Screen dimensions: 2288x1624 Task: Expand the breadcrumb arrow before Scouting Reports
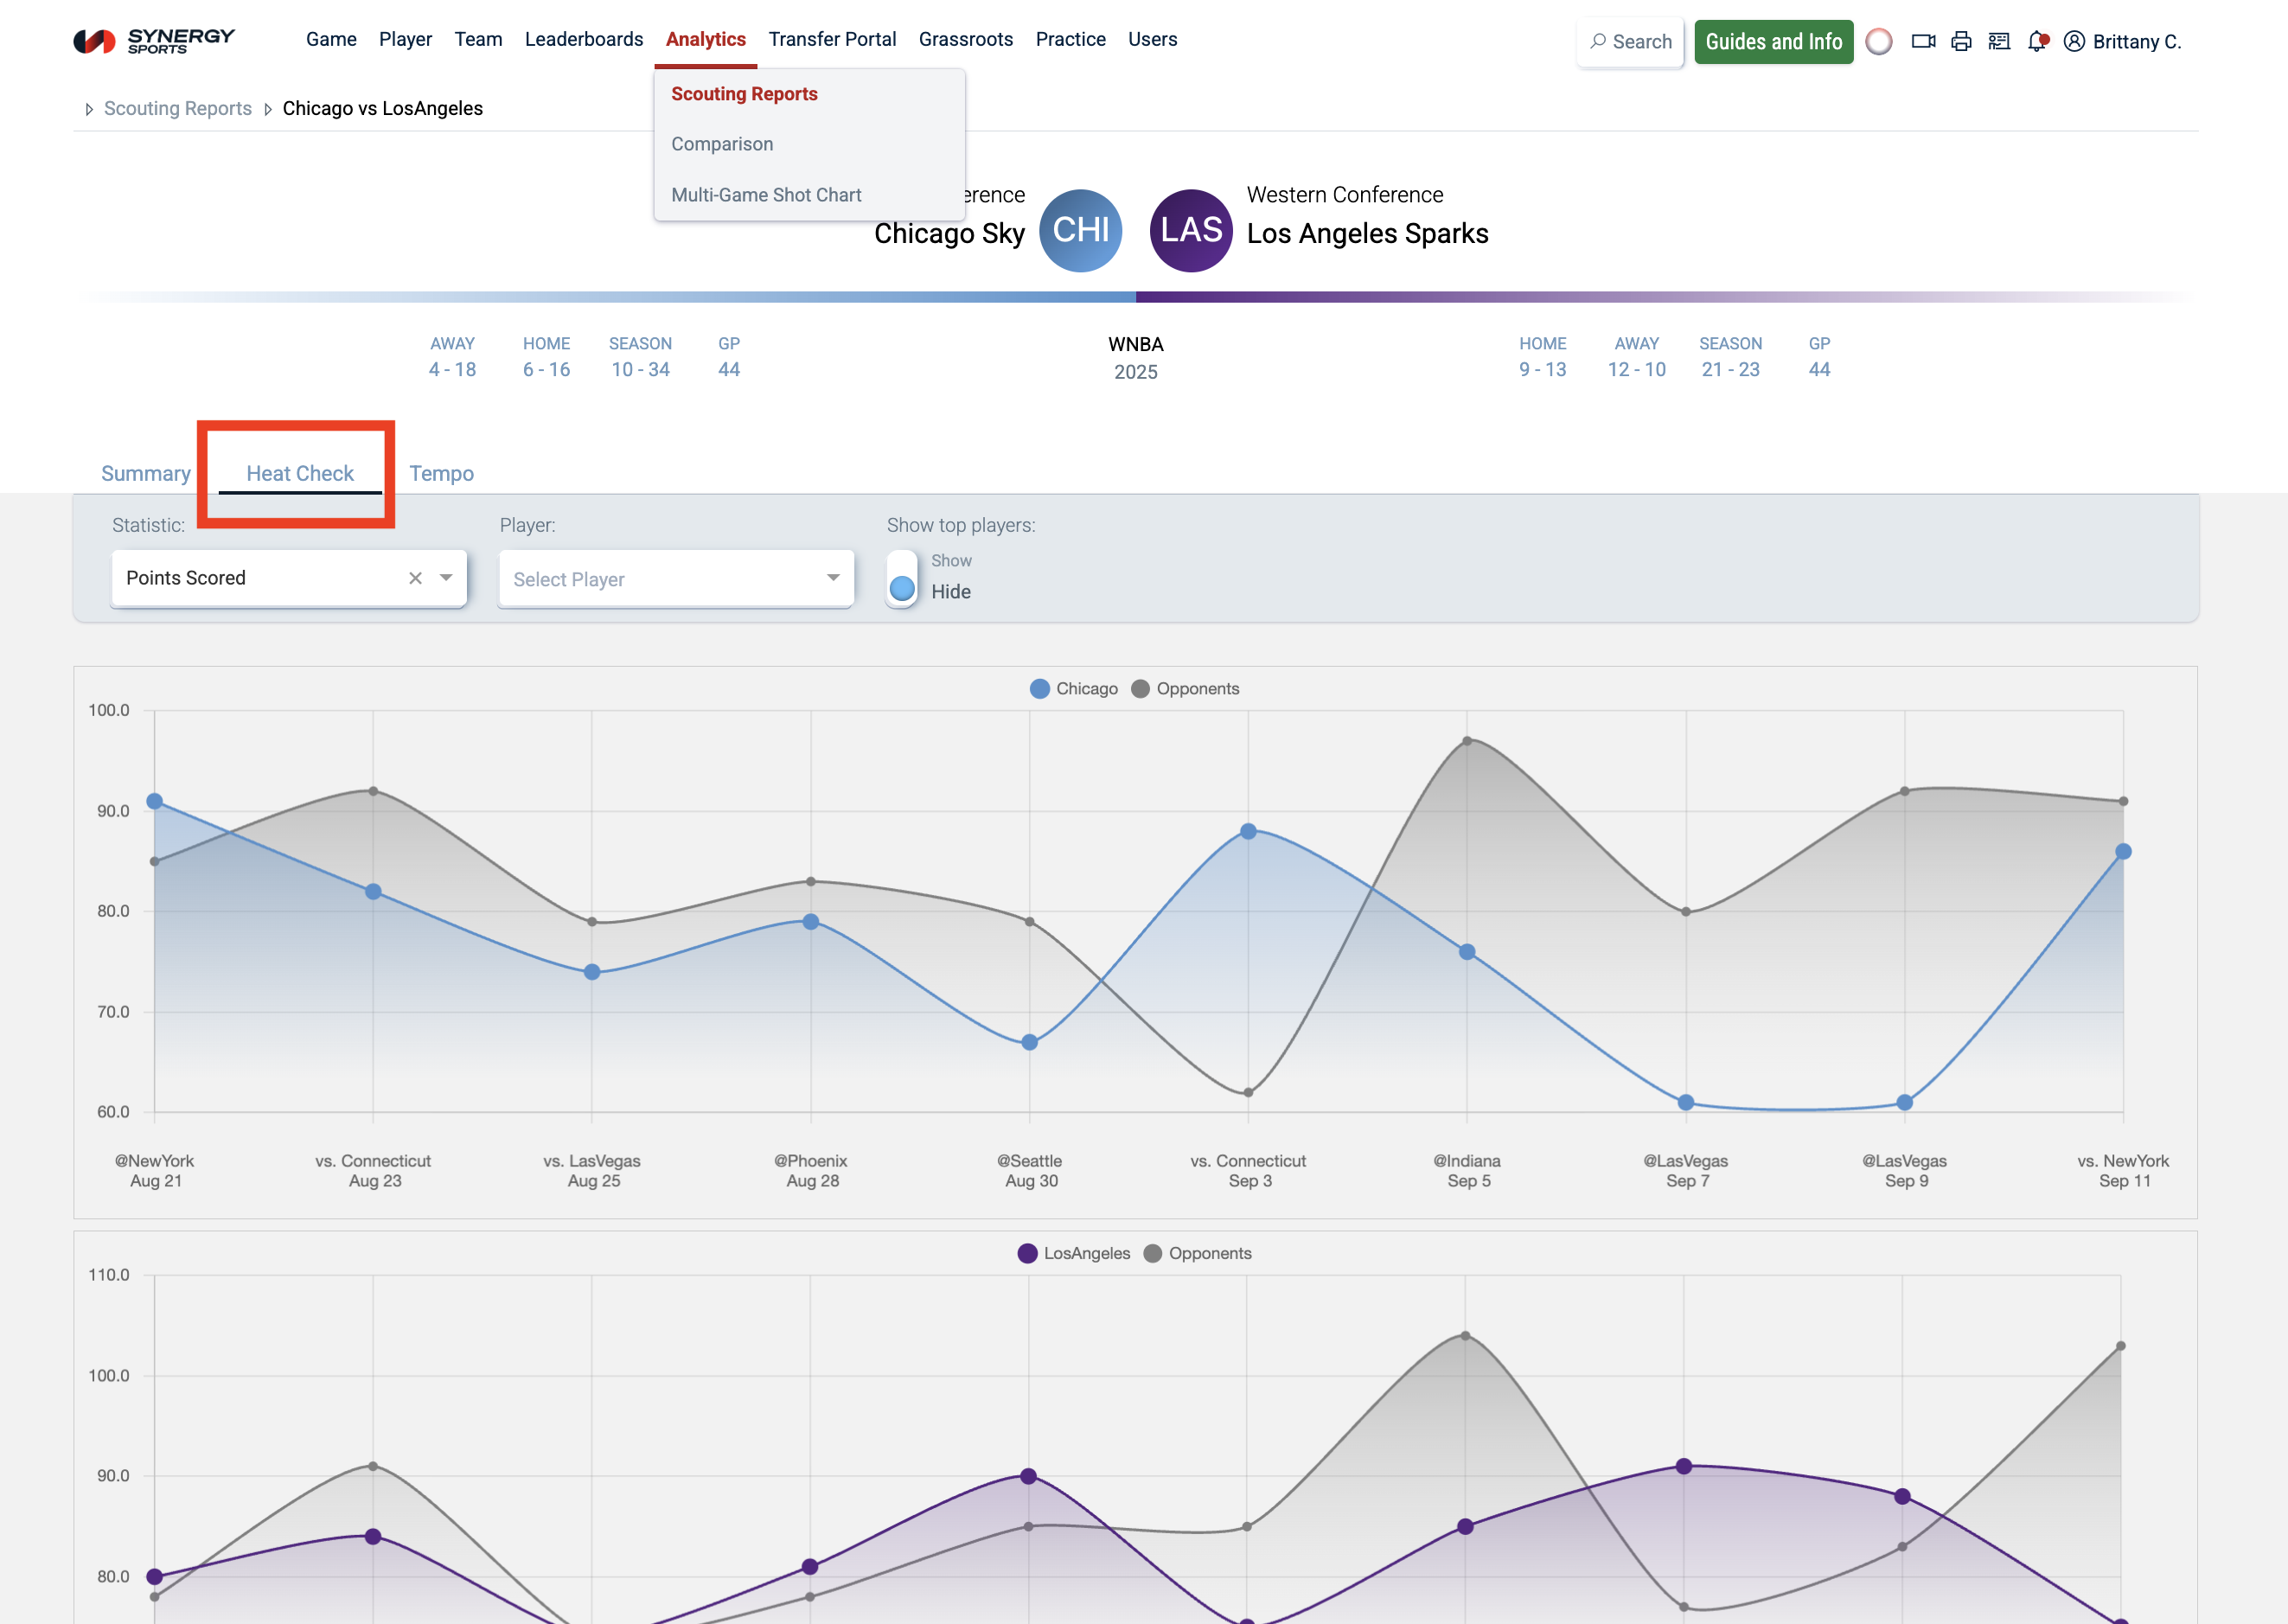tap(89, 109)
